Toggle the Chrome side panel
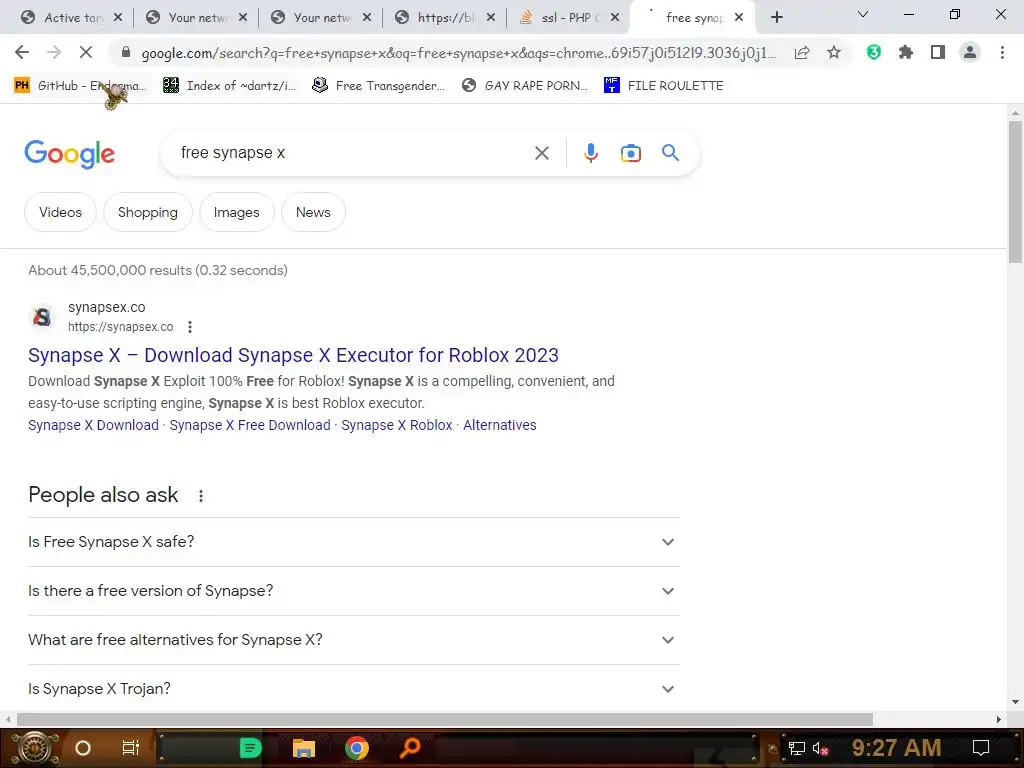Image resolution: width=1024 pixels, height=768 pixels. click(x=938, y=52)
